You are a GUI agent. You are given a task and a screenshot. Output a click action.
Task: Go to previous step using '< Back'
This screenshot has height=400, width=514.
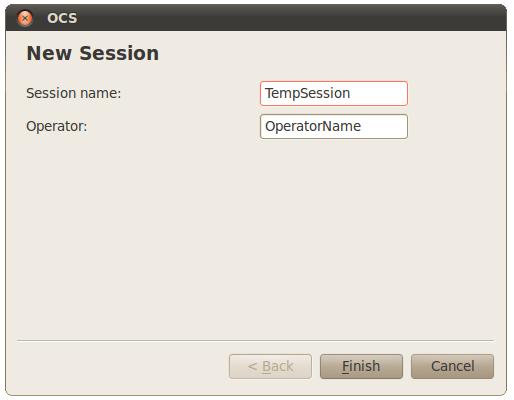click(270, 366)
